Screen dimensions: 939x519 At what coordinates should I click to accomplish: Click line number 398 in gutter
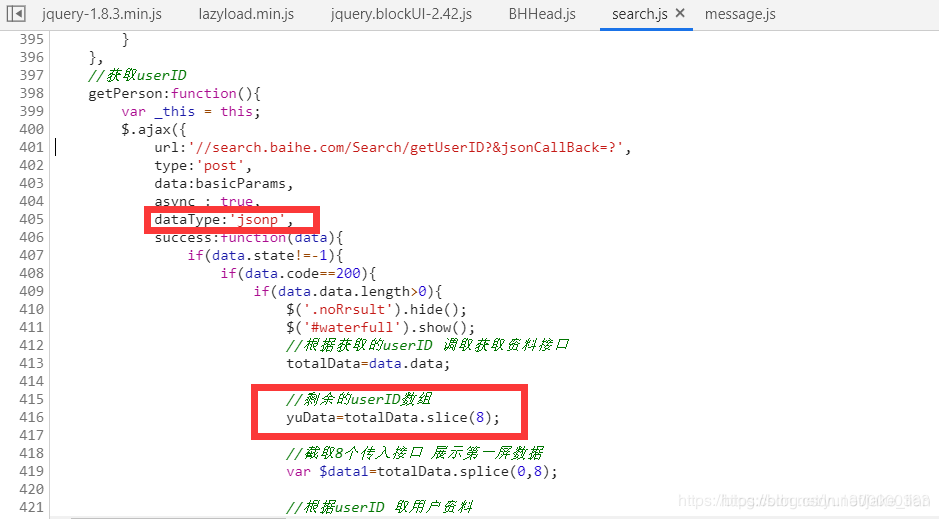tap(32, 93)
